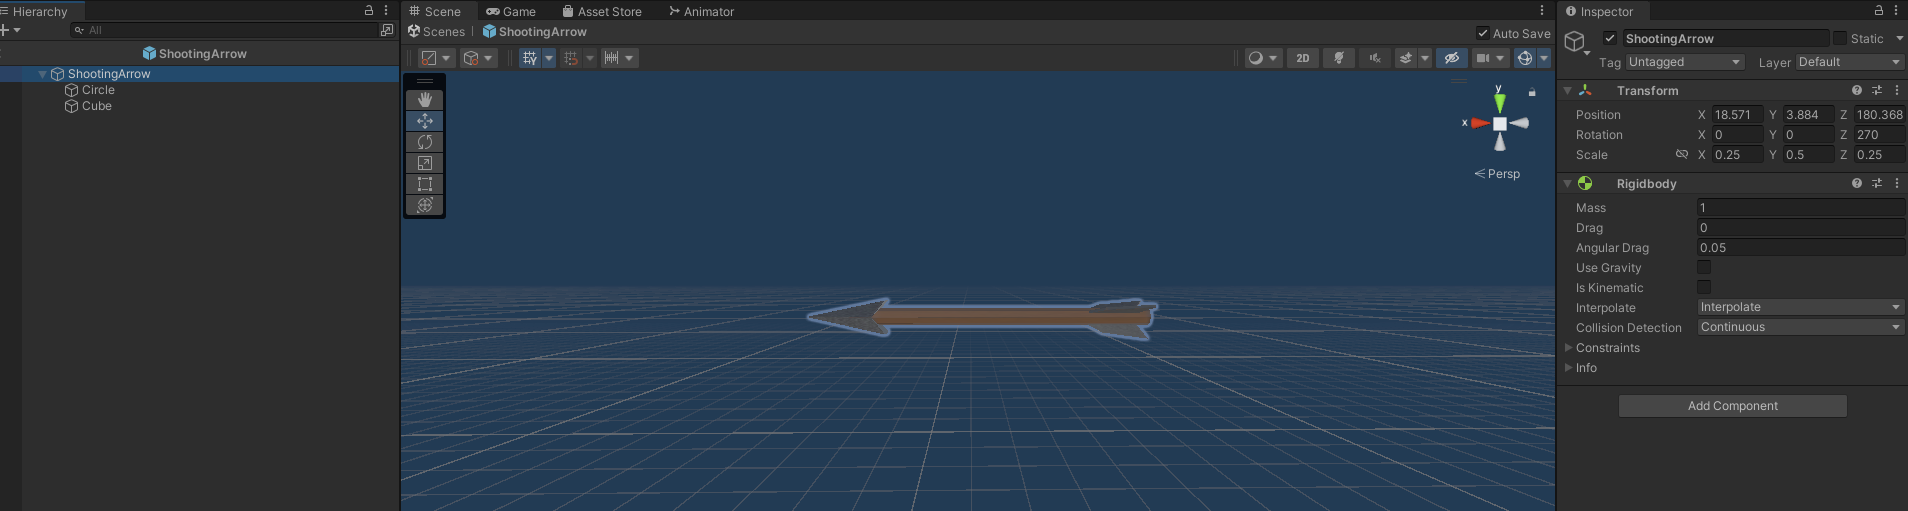
Task: Select the Rotate tool
Action: 425,142
